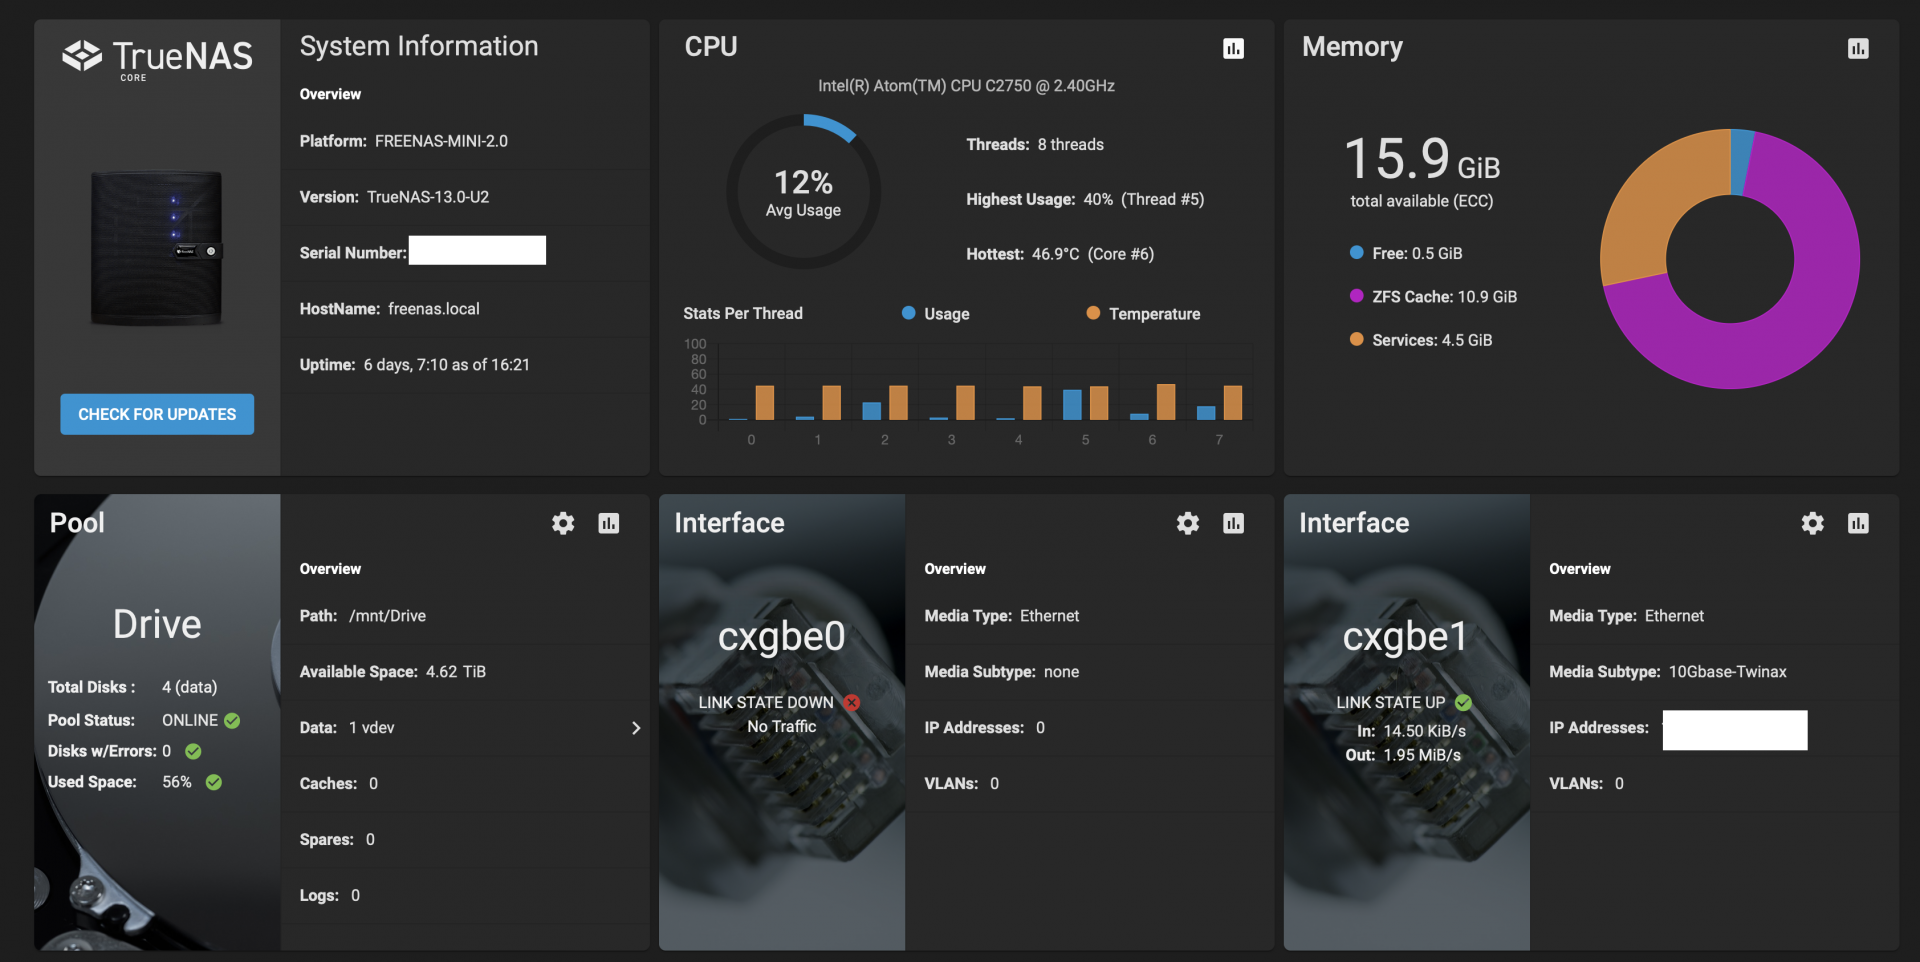Click cxgbe0 Media Subtype none text

point(1002,672)
